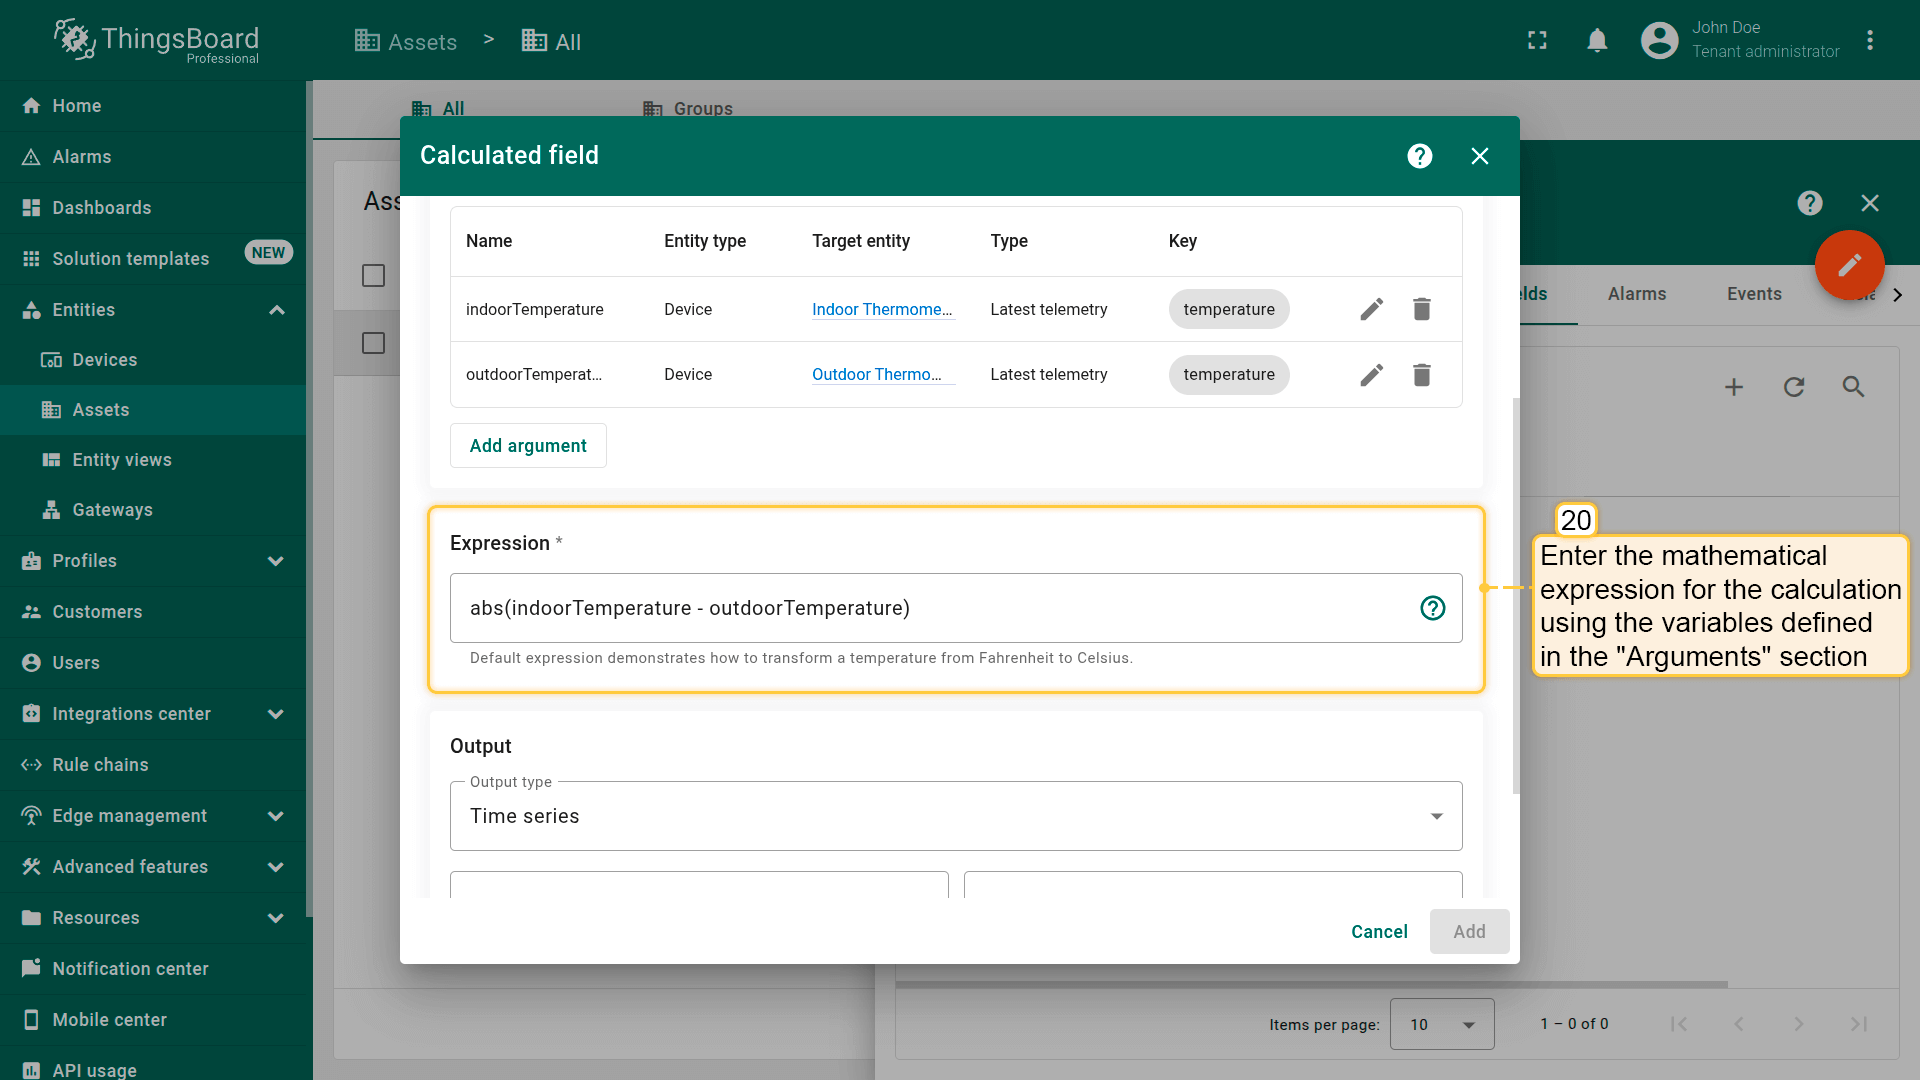Check the second asset row checkbox
This screenshot has width=1920, height=1080.
pos(373,343)
